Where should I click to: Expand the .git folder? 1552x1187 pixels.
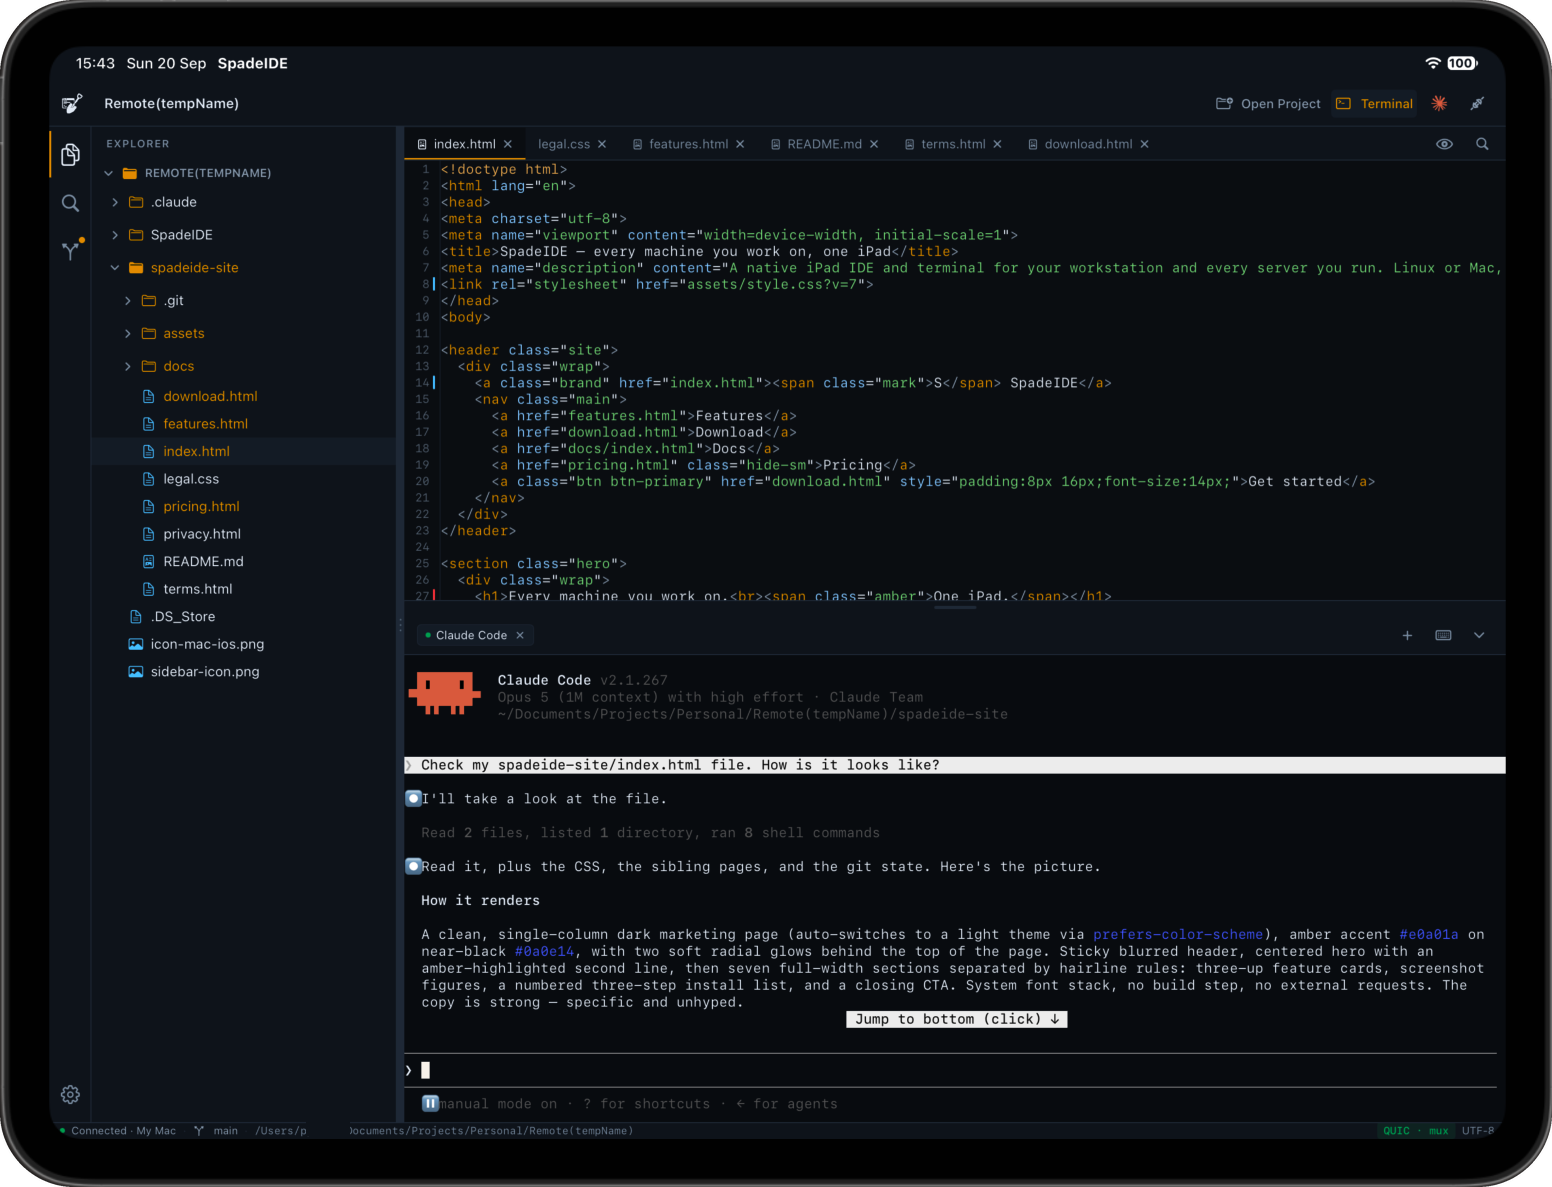[x=128, y=300]
